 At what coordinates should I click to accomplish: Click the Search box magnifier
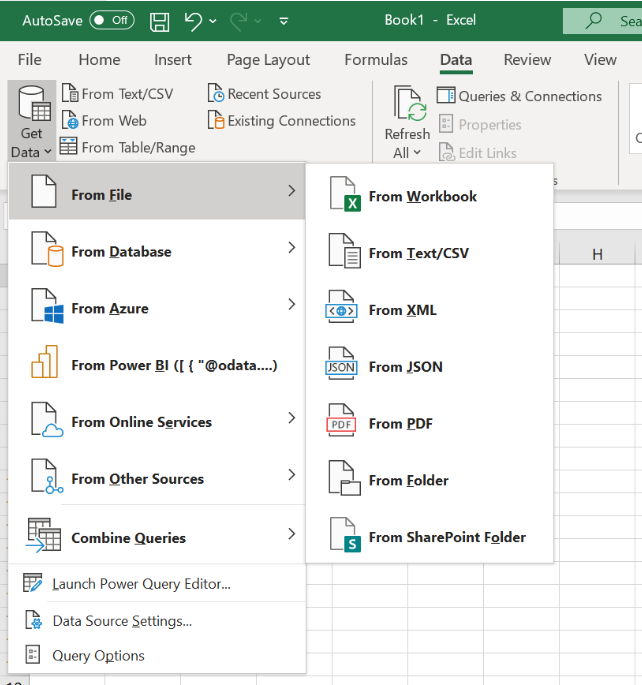click(x=594, y=20)
